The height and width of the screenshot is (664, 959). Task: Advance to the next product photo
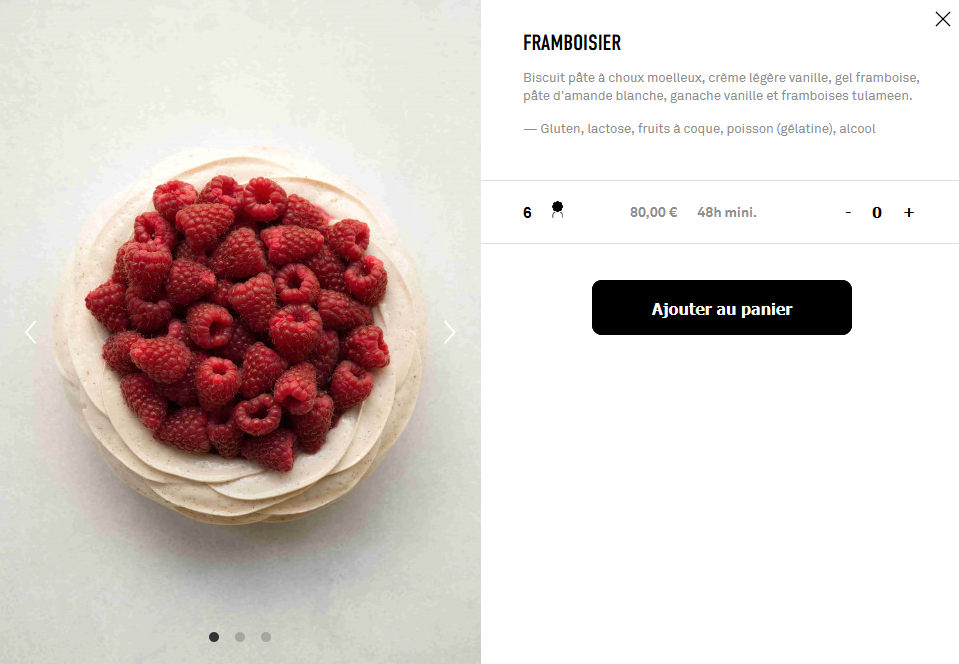(x=450, y=332)
